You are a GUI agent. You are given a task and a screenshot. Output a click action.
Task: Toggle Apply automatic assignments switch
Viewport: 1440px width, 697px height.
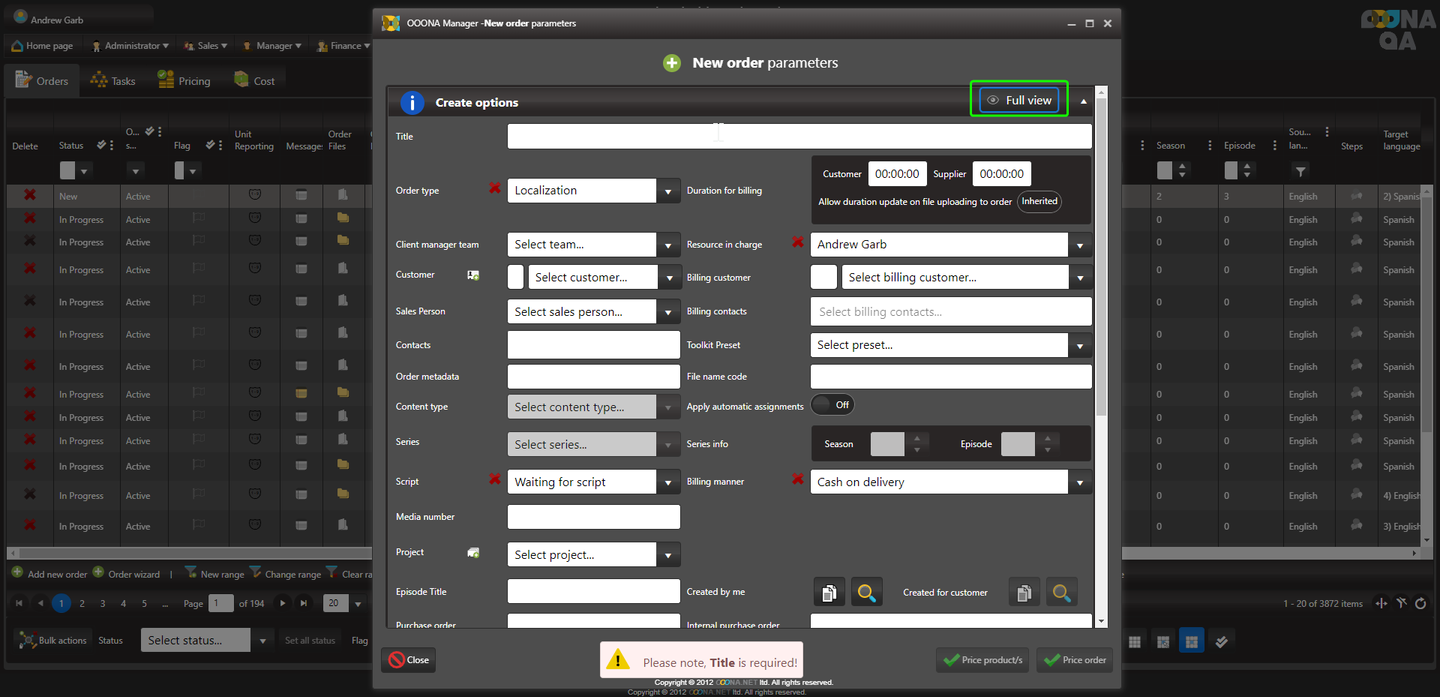[x=832, y=405]
